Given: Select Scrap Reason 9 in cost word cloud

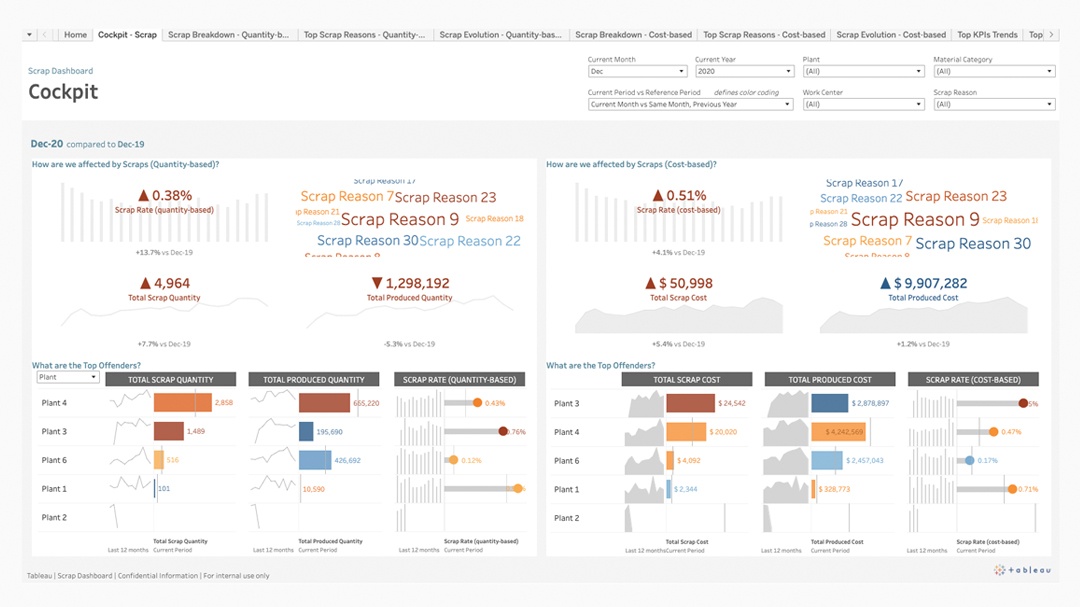Looking at the screenshot, I should coord(915,219).
